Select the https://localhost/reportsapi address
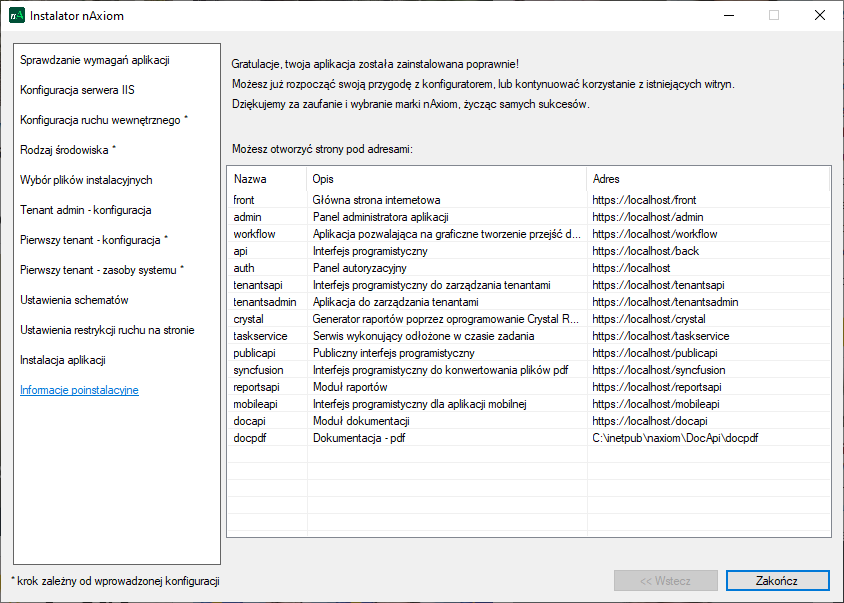This screenshot has height=603, width=844. [x=657, y=387]
